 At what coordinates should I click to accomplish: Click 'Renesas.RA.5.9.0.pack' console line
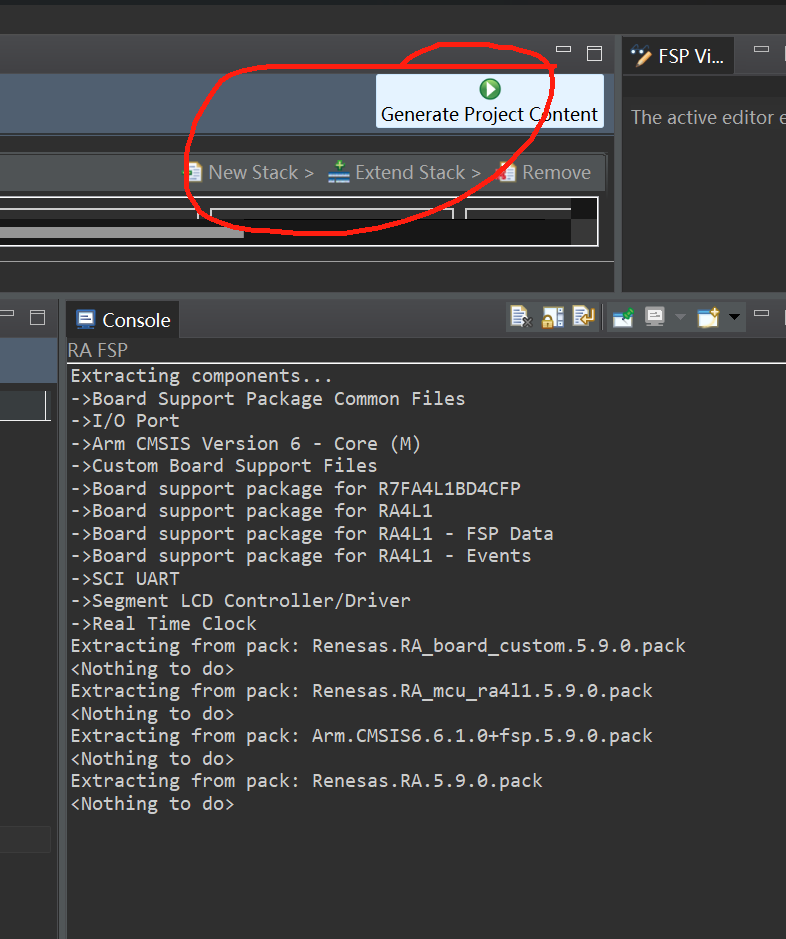pos(306,780)
